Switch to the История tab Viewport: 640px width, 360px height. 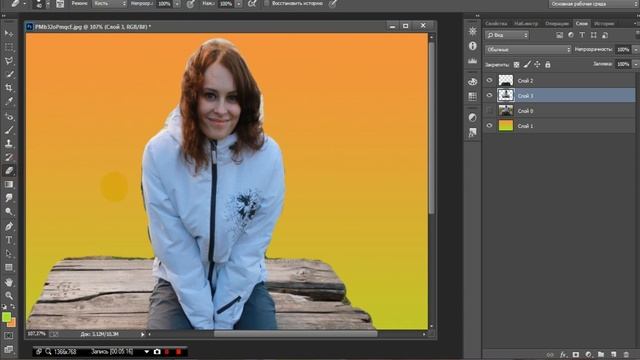[604, 24]
